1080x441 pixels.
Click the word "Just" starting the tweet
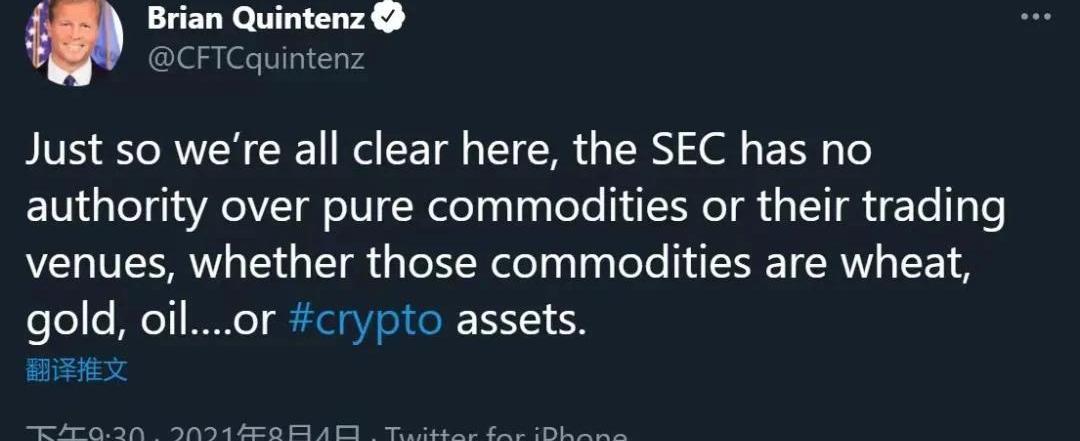67,153
